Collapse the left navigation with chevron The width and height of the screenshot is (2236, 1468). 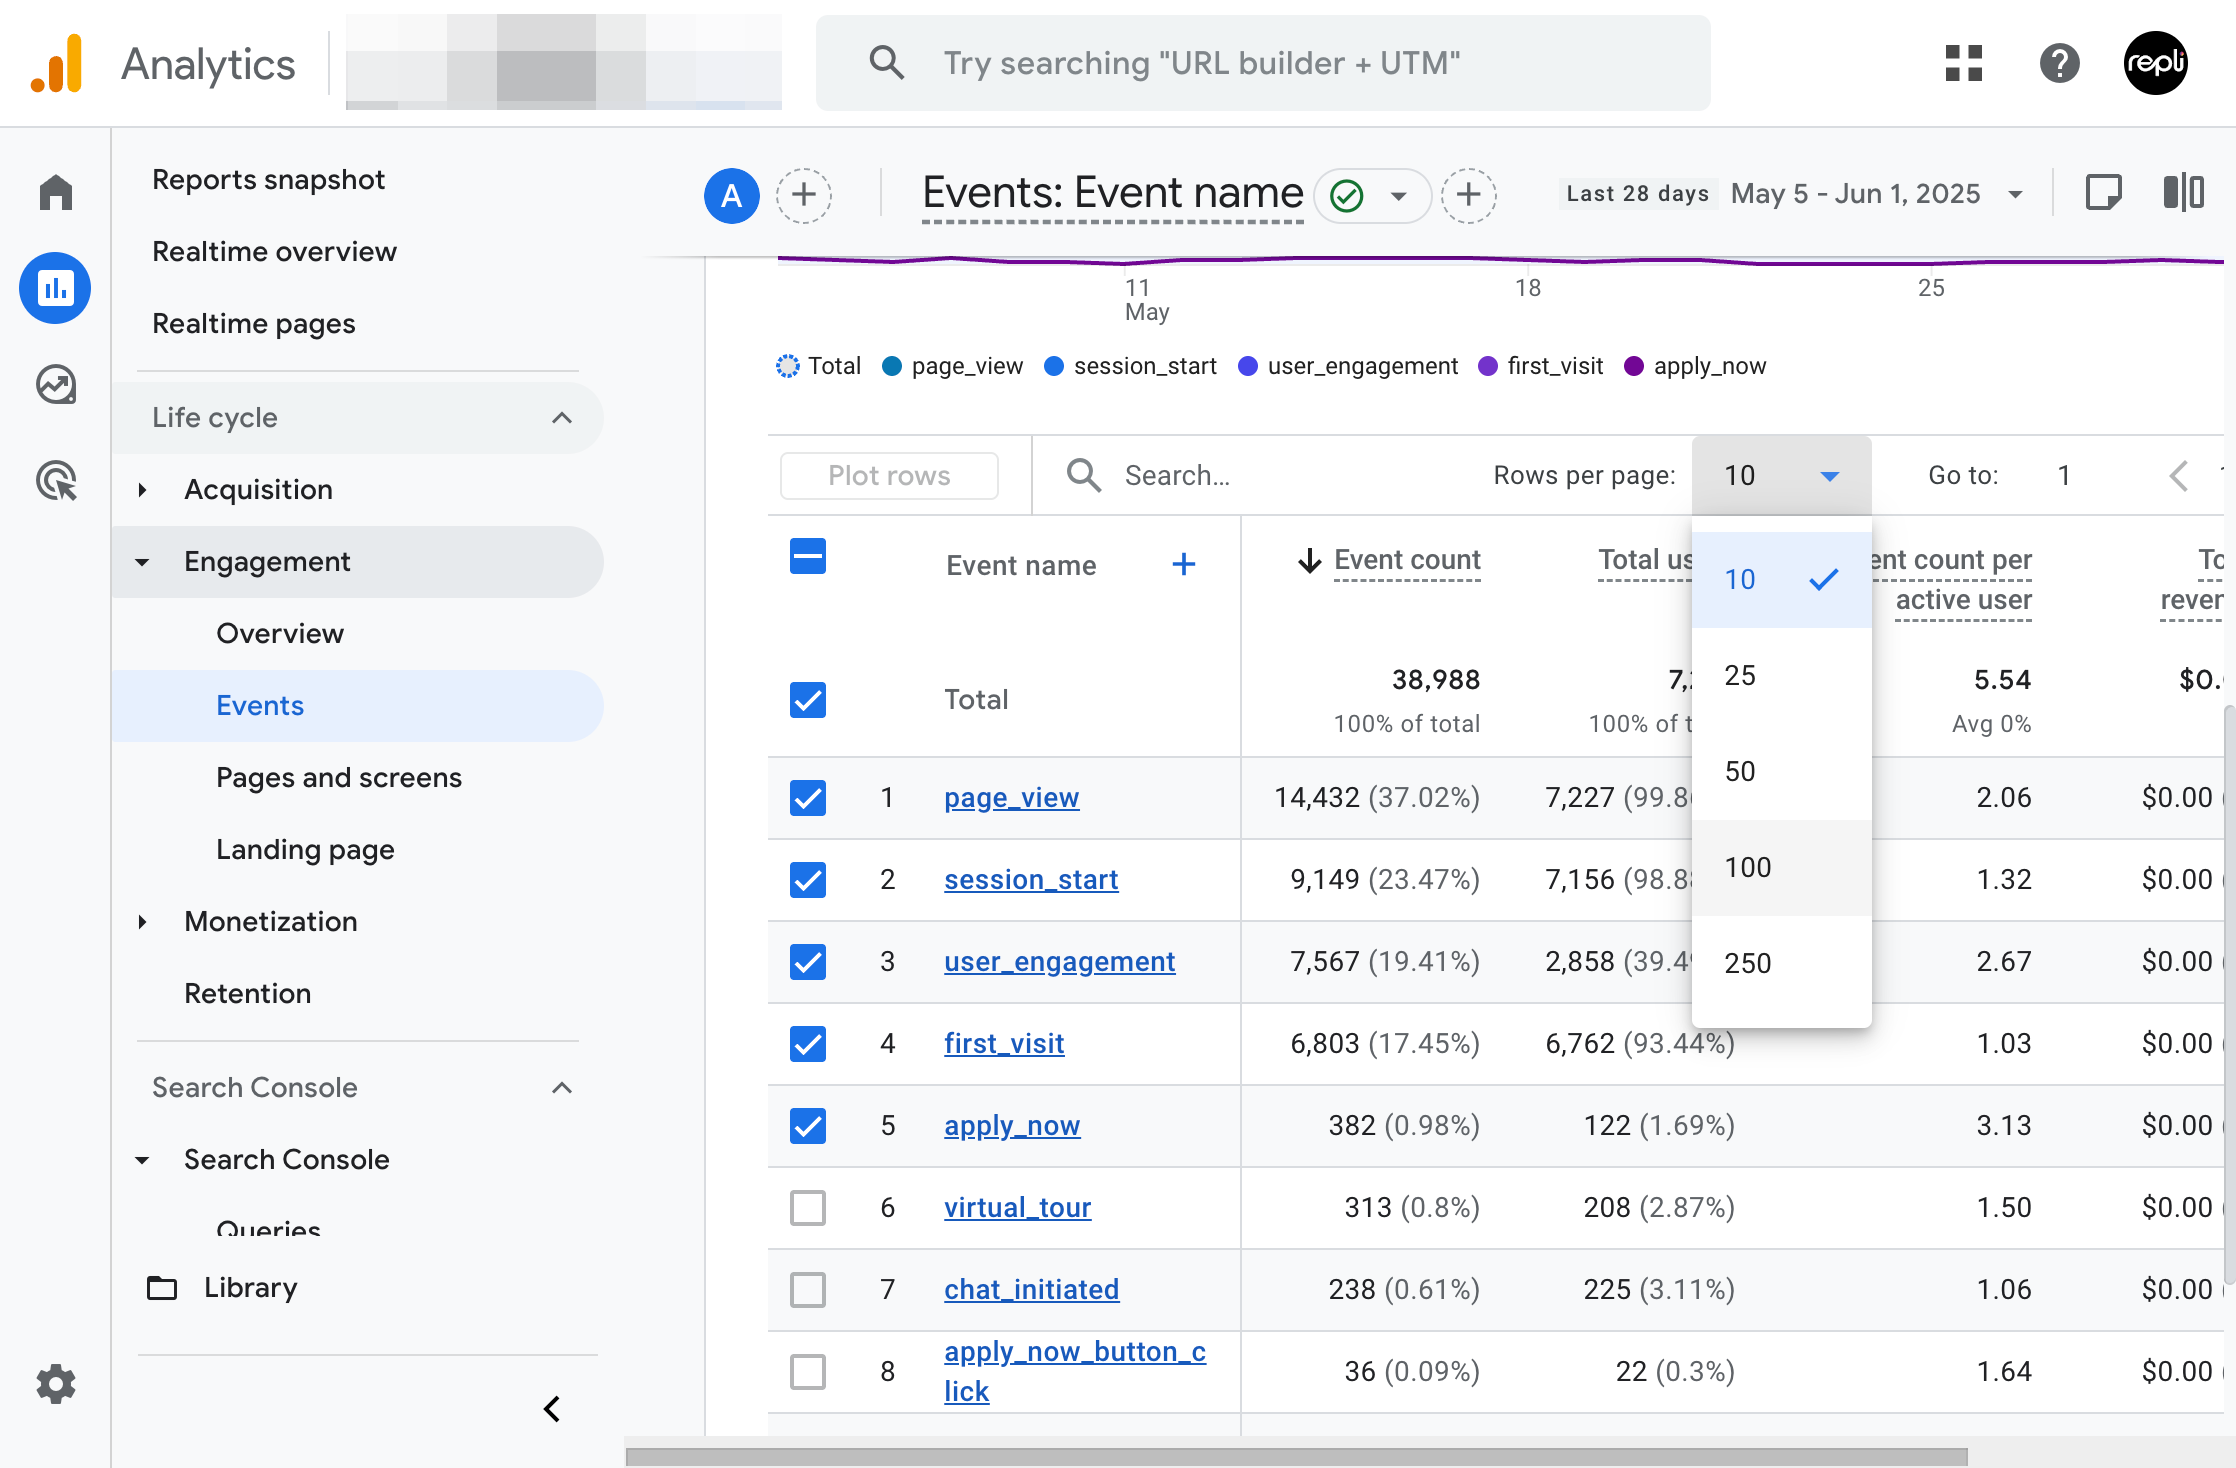[x=552, y=1409]
